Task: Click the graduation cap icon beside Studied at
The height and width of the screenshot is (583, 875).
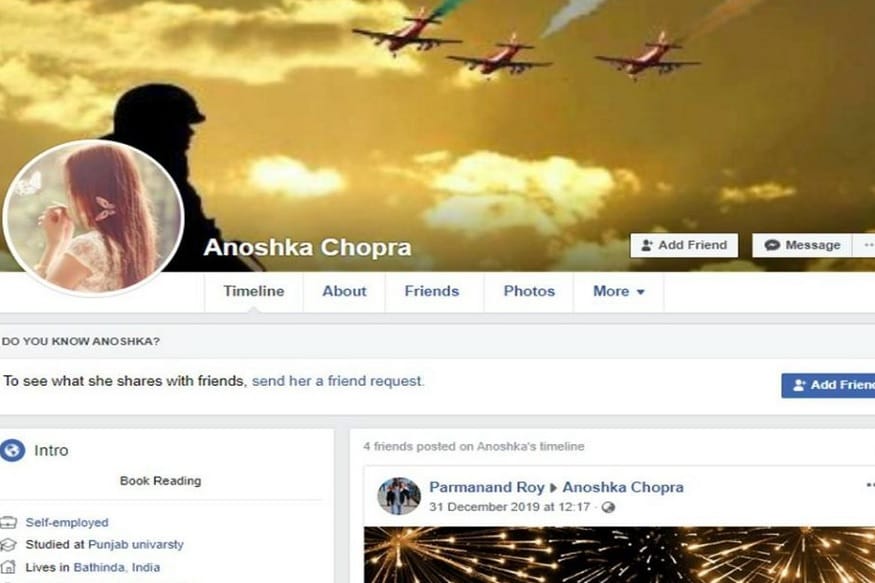Action: tap(8, 545)
